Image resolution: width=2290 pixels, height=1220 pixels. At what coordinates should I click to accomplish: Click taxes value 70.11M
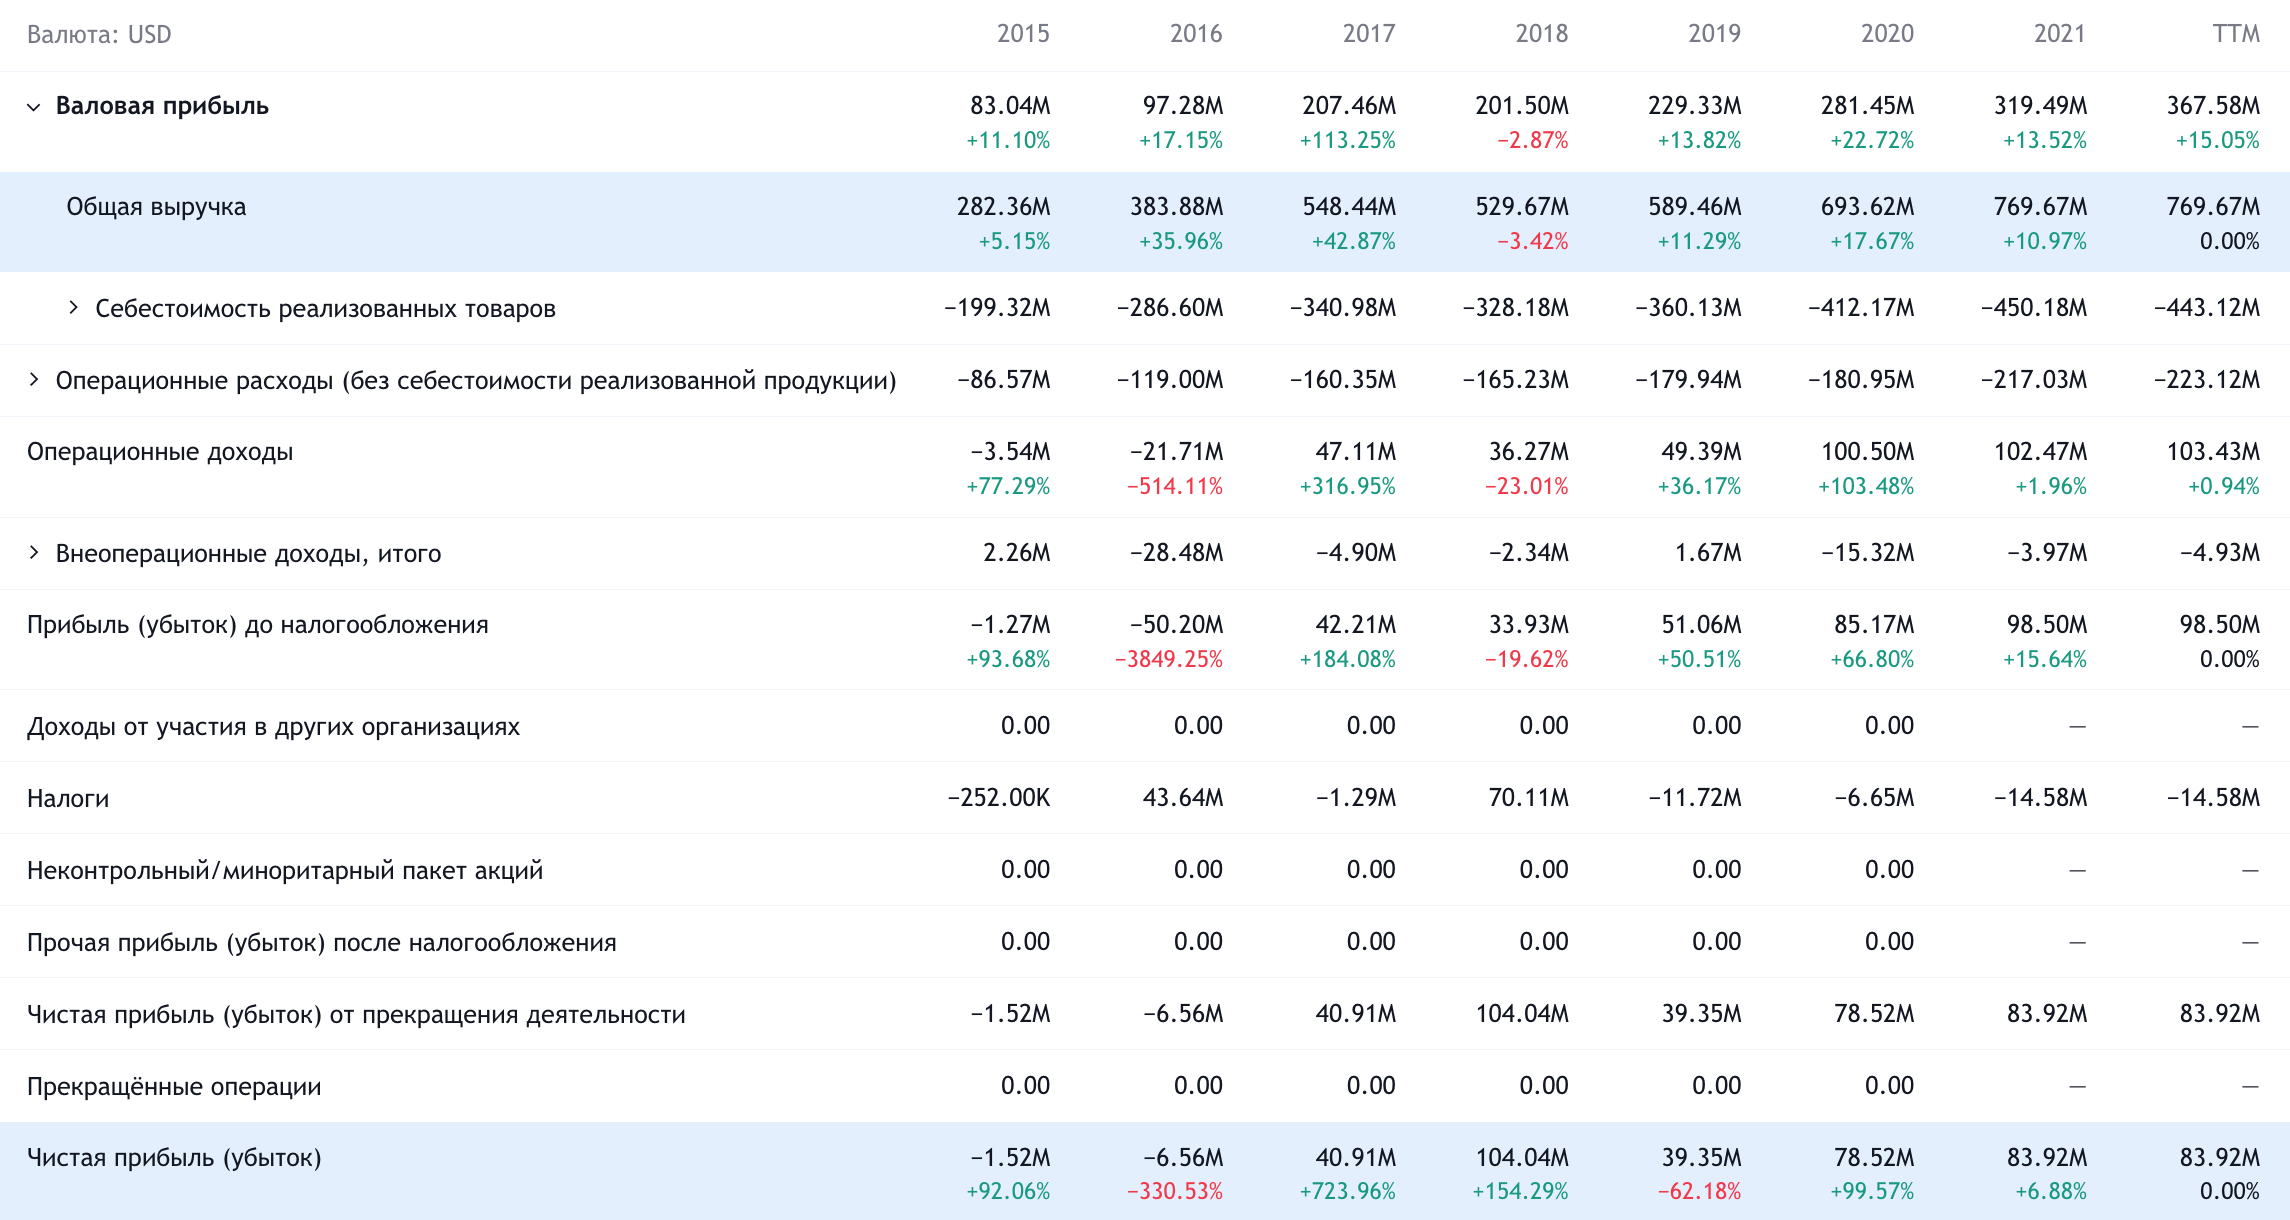[x=1528, y=798]
